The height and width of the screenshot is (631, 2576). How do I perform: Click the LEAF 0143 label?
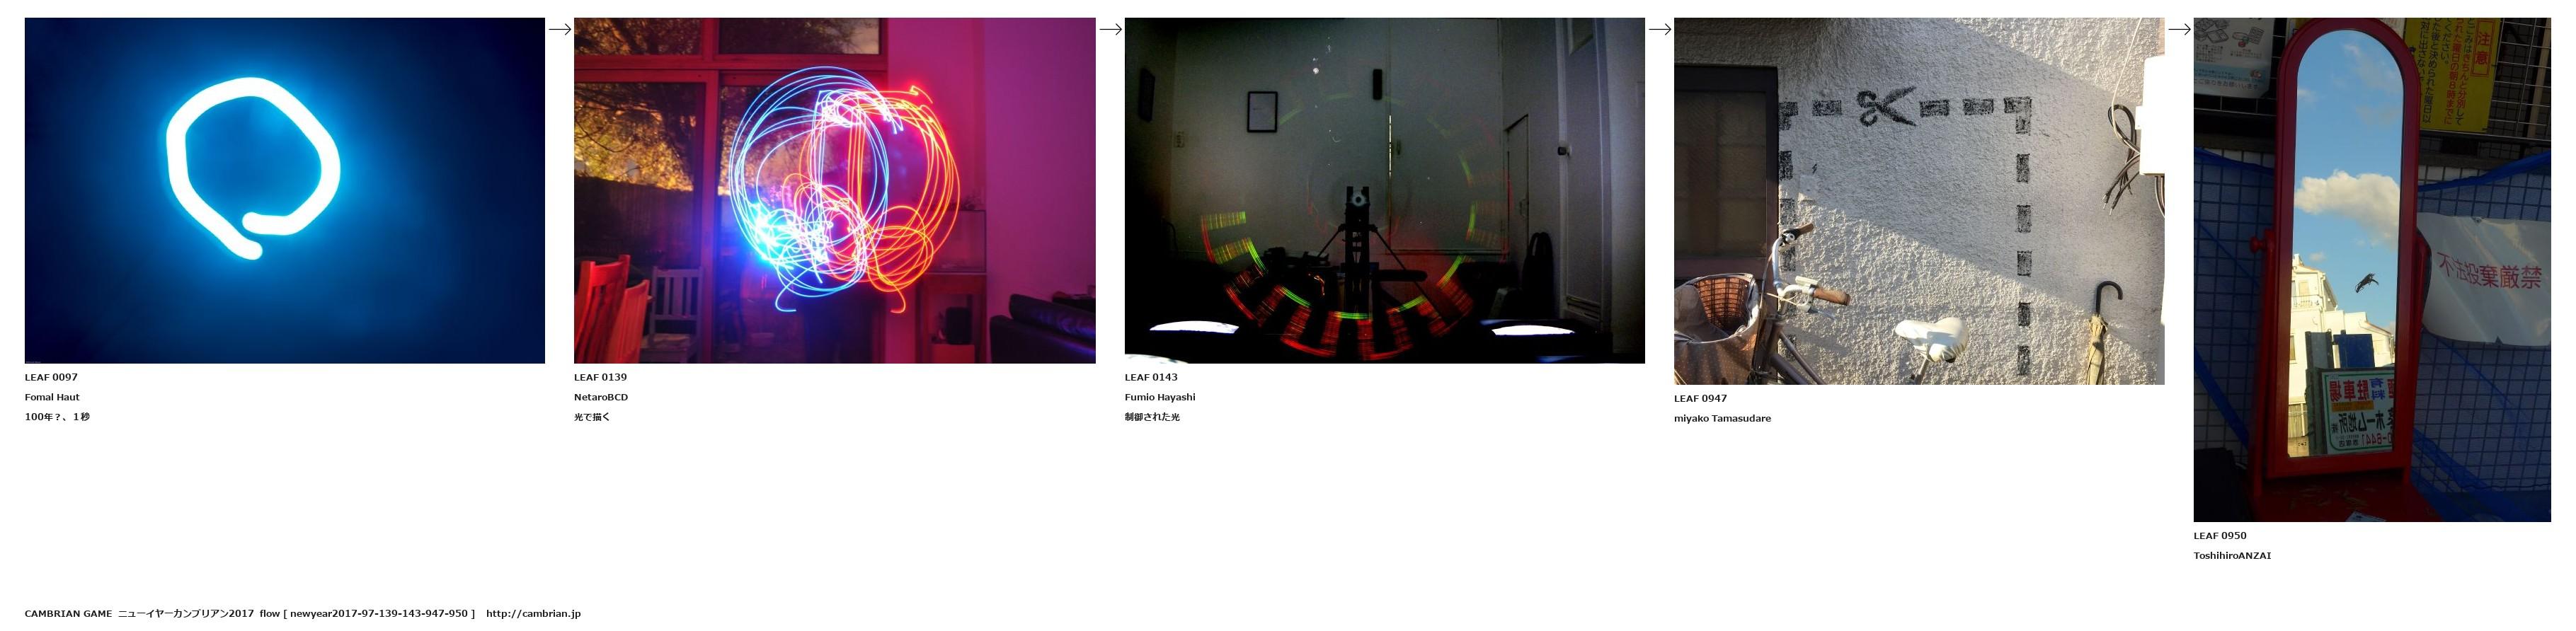[x=1150, y=377]
